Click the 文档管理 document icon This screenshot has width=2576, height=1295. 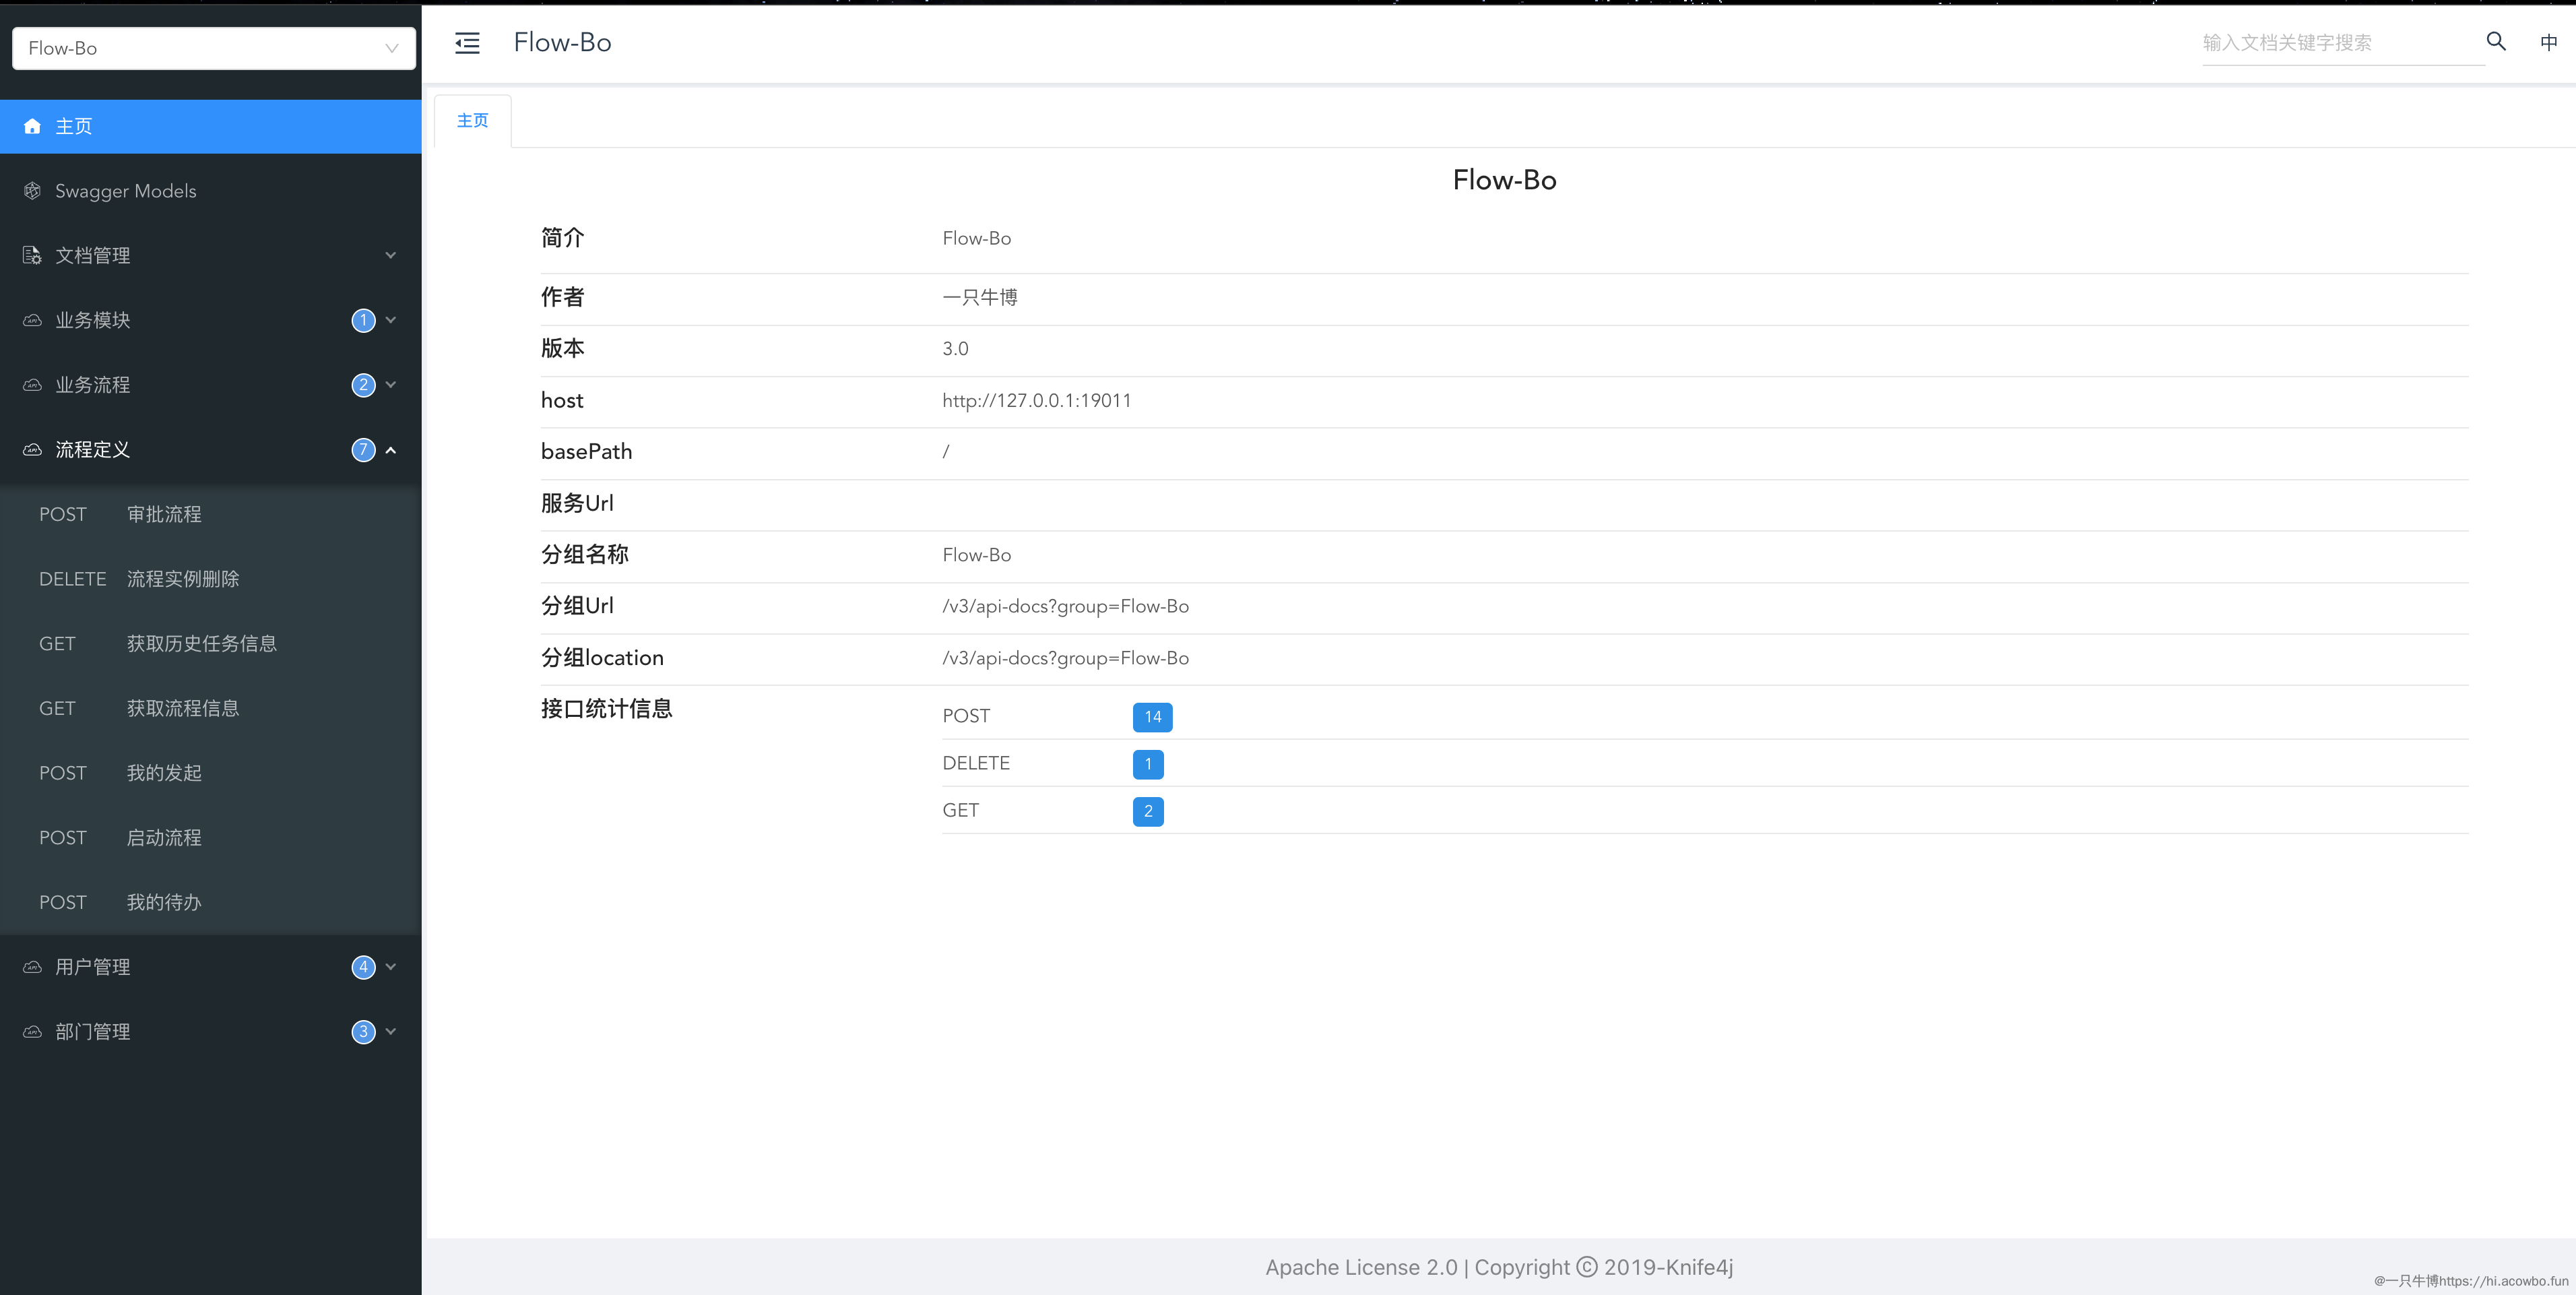(32, 255)
